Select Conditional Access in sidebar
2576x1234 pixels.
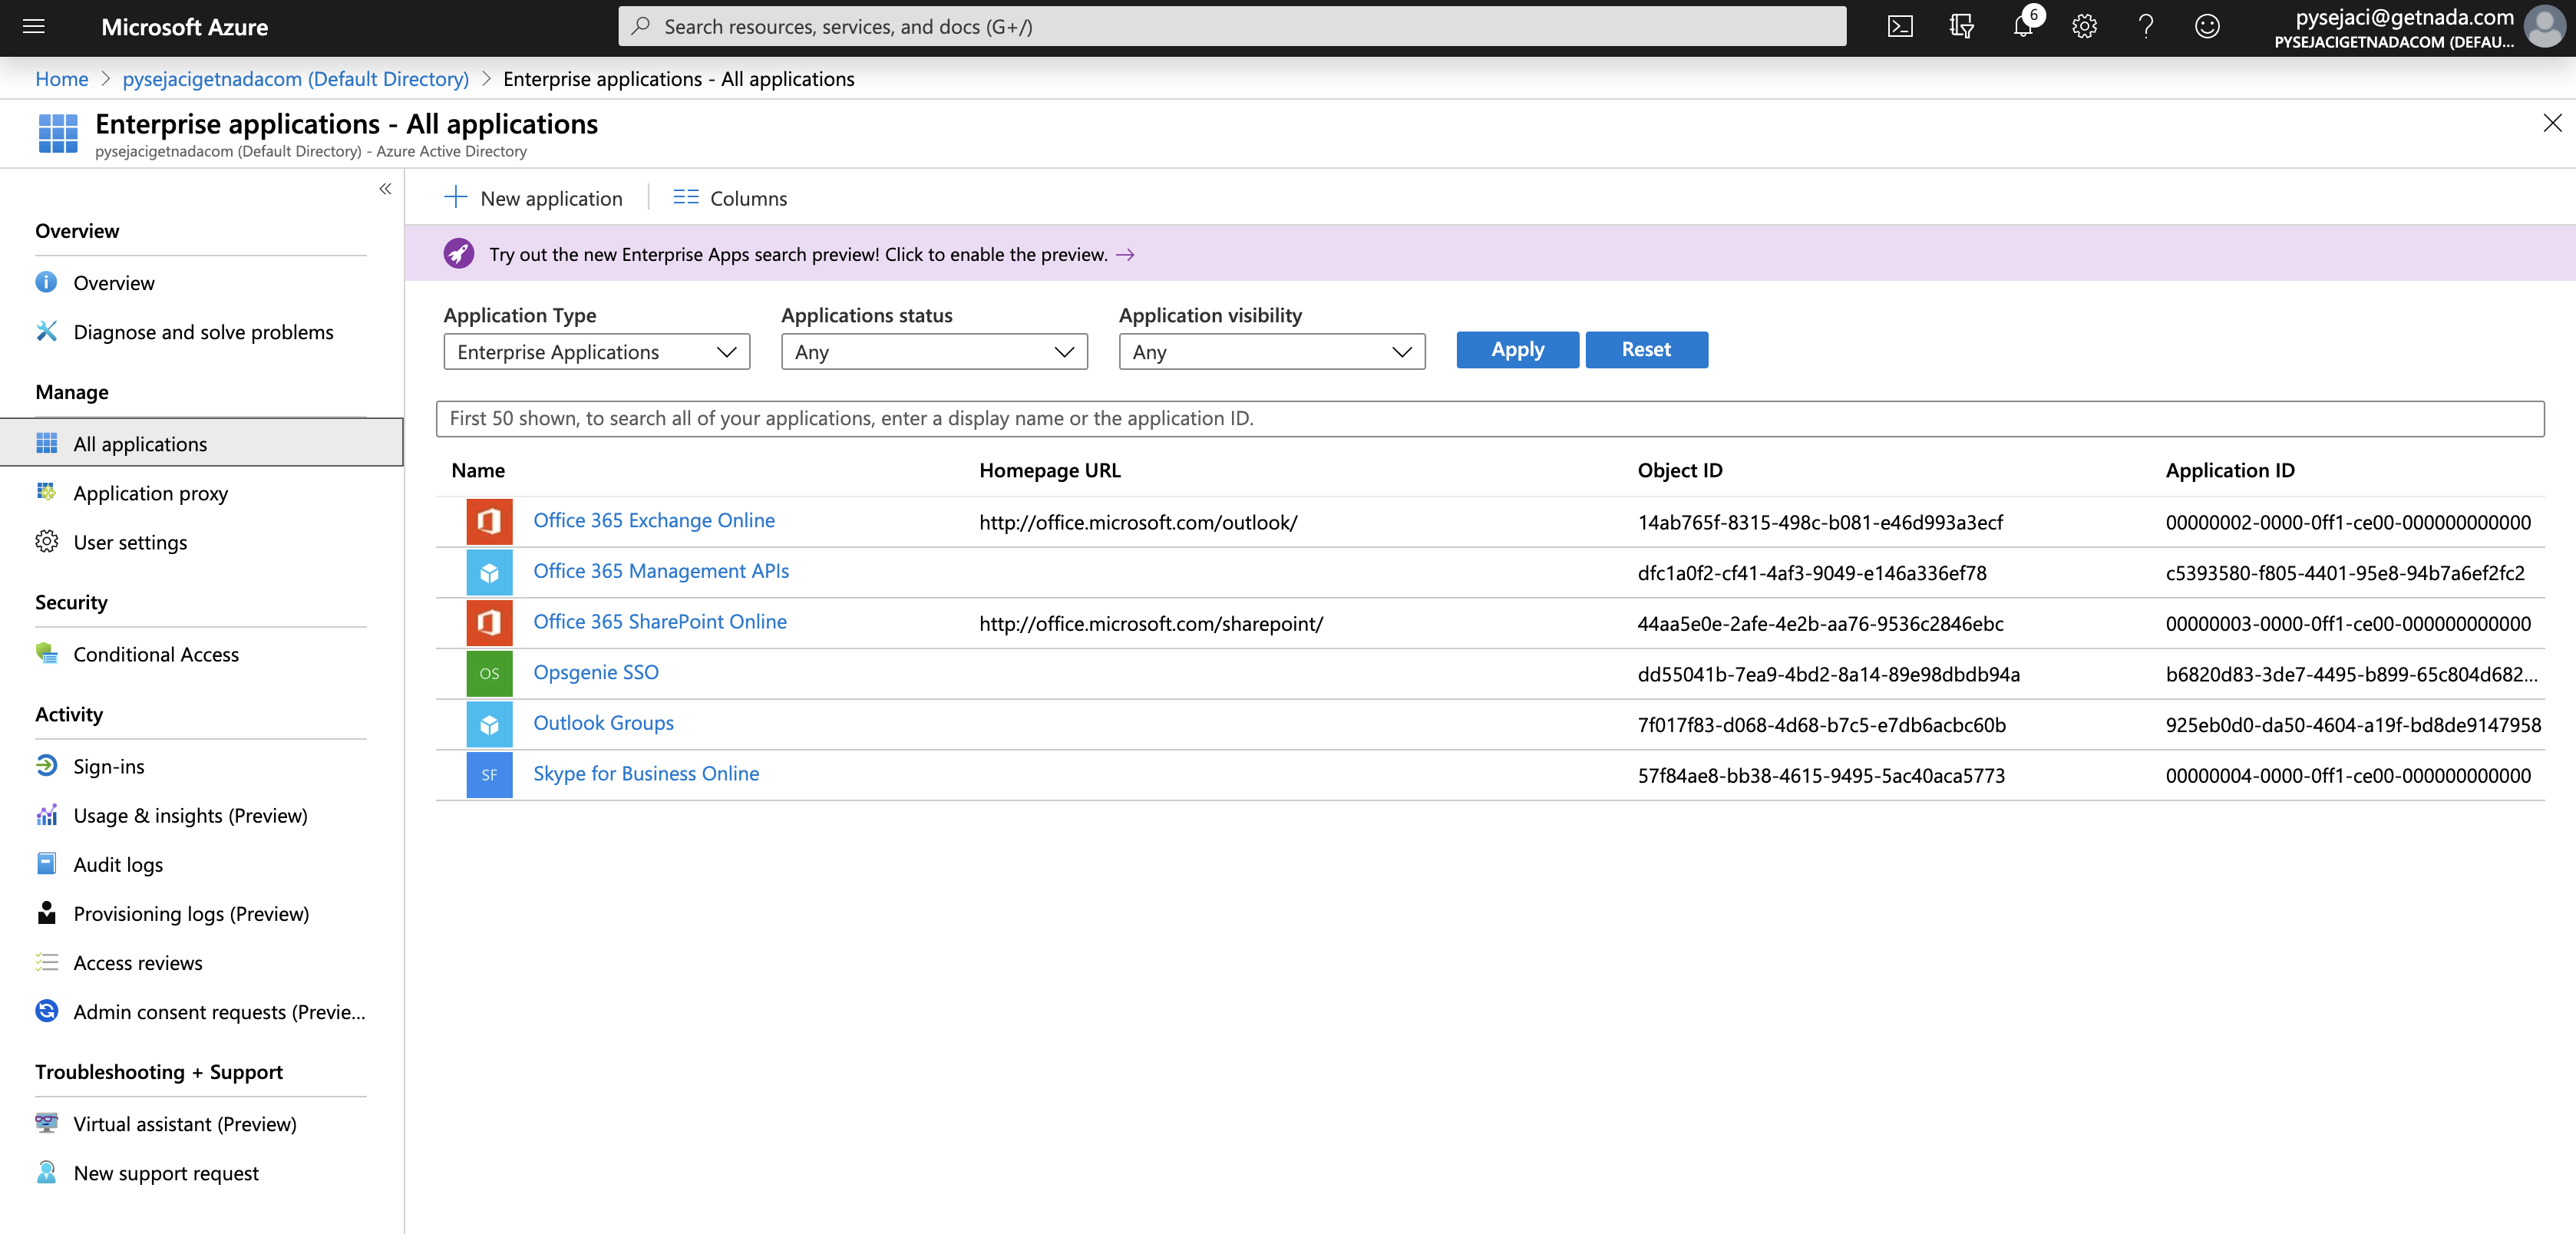pyautogui.click(x=156, y=654)
